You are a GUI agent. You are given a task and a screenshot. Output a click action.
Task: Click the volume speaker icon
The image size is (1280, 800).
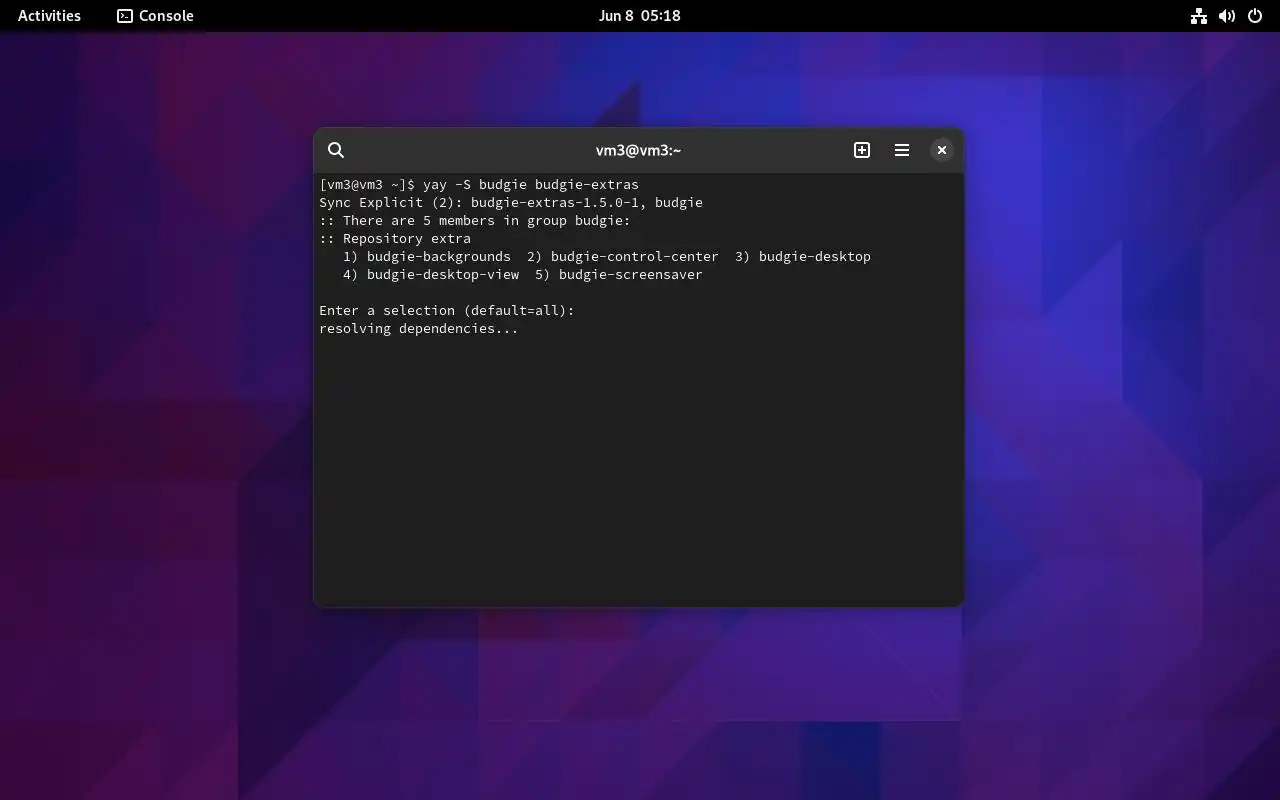[1227, 16]
